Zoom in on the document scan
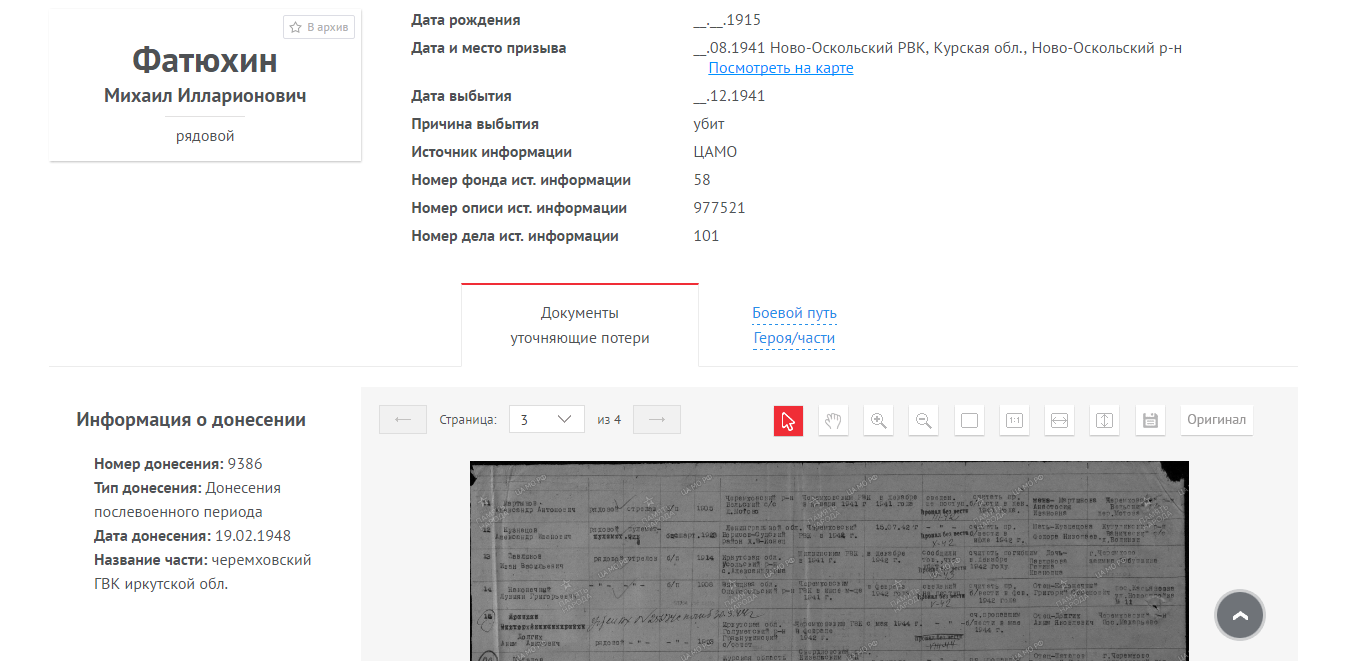 [x=879, y=420]
